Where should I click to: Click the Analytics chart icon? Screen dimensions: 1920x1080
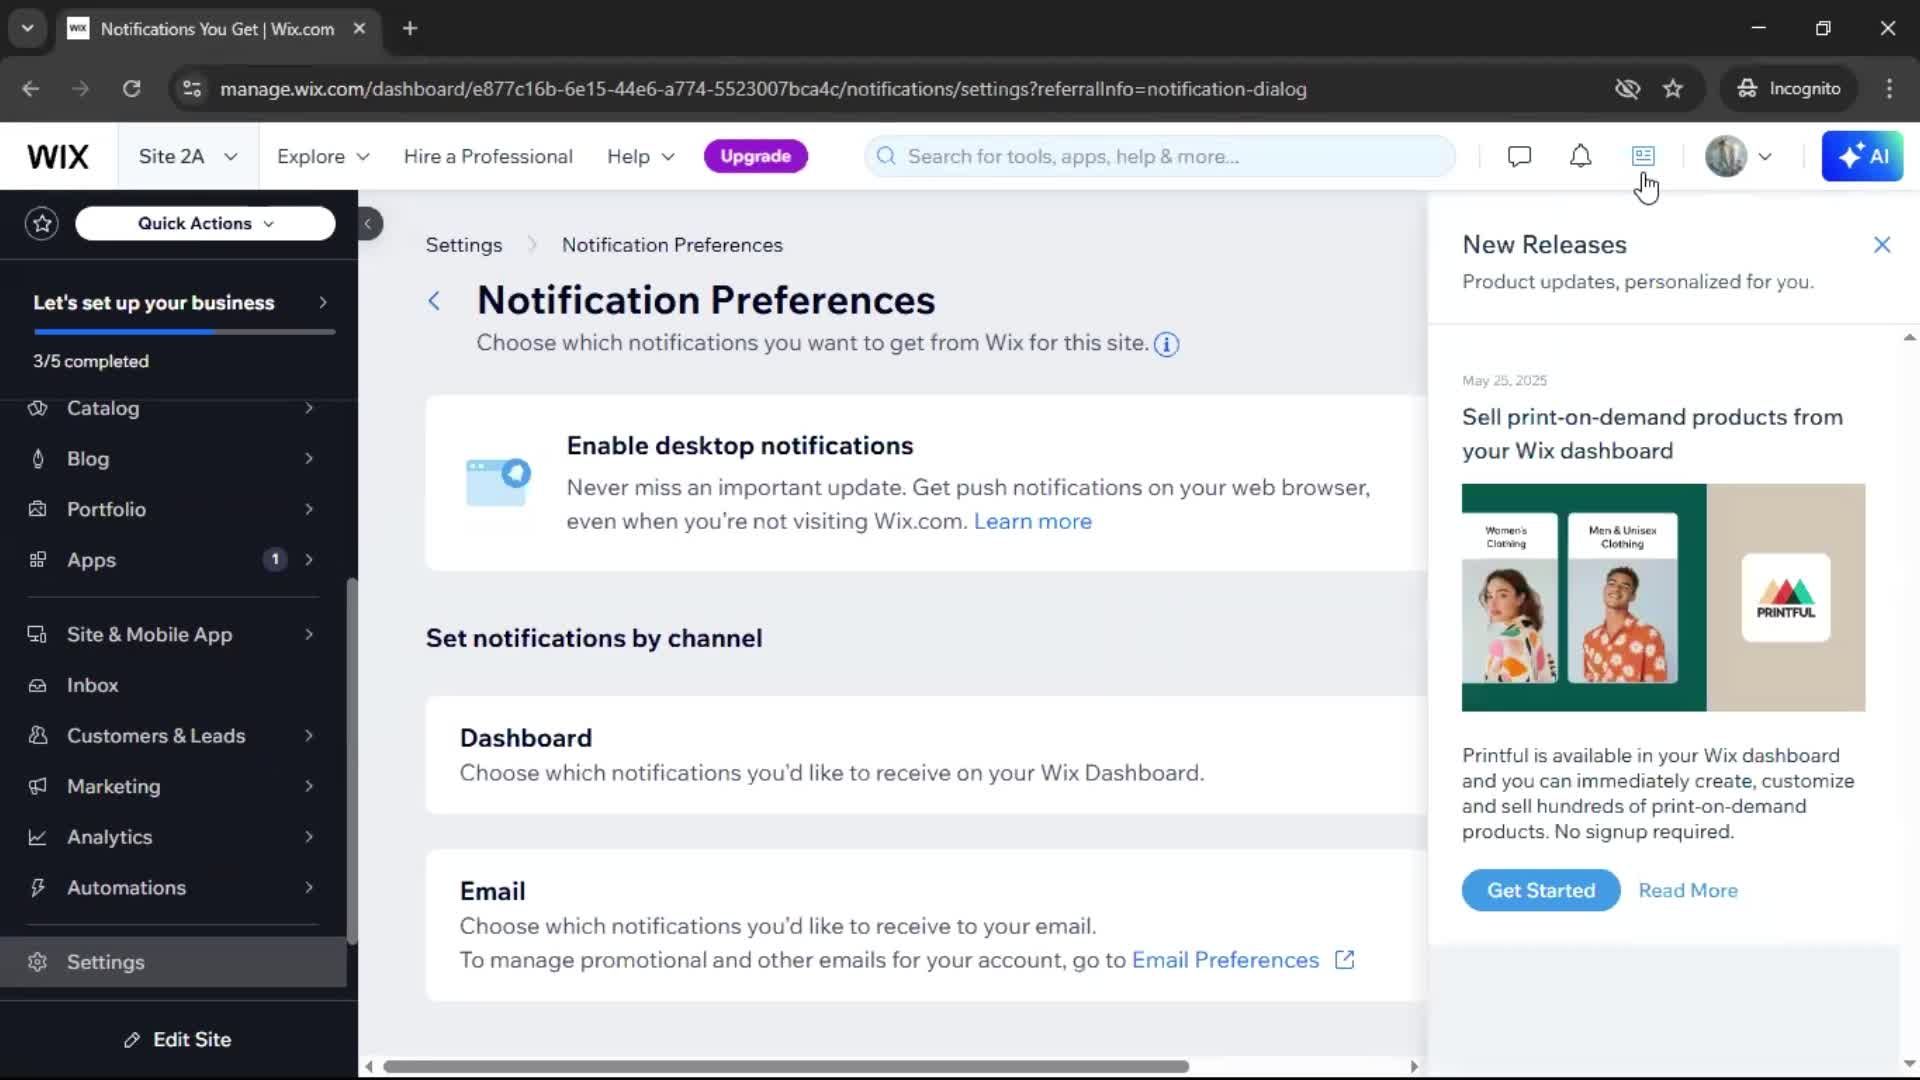click(38, 837)
